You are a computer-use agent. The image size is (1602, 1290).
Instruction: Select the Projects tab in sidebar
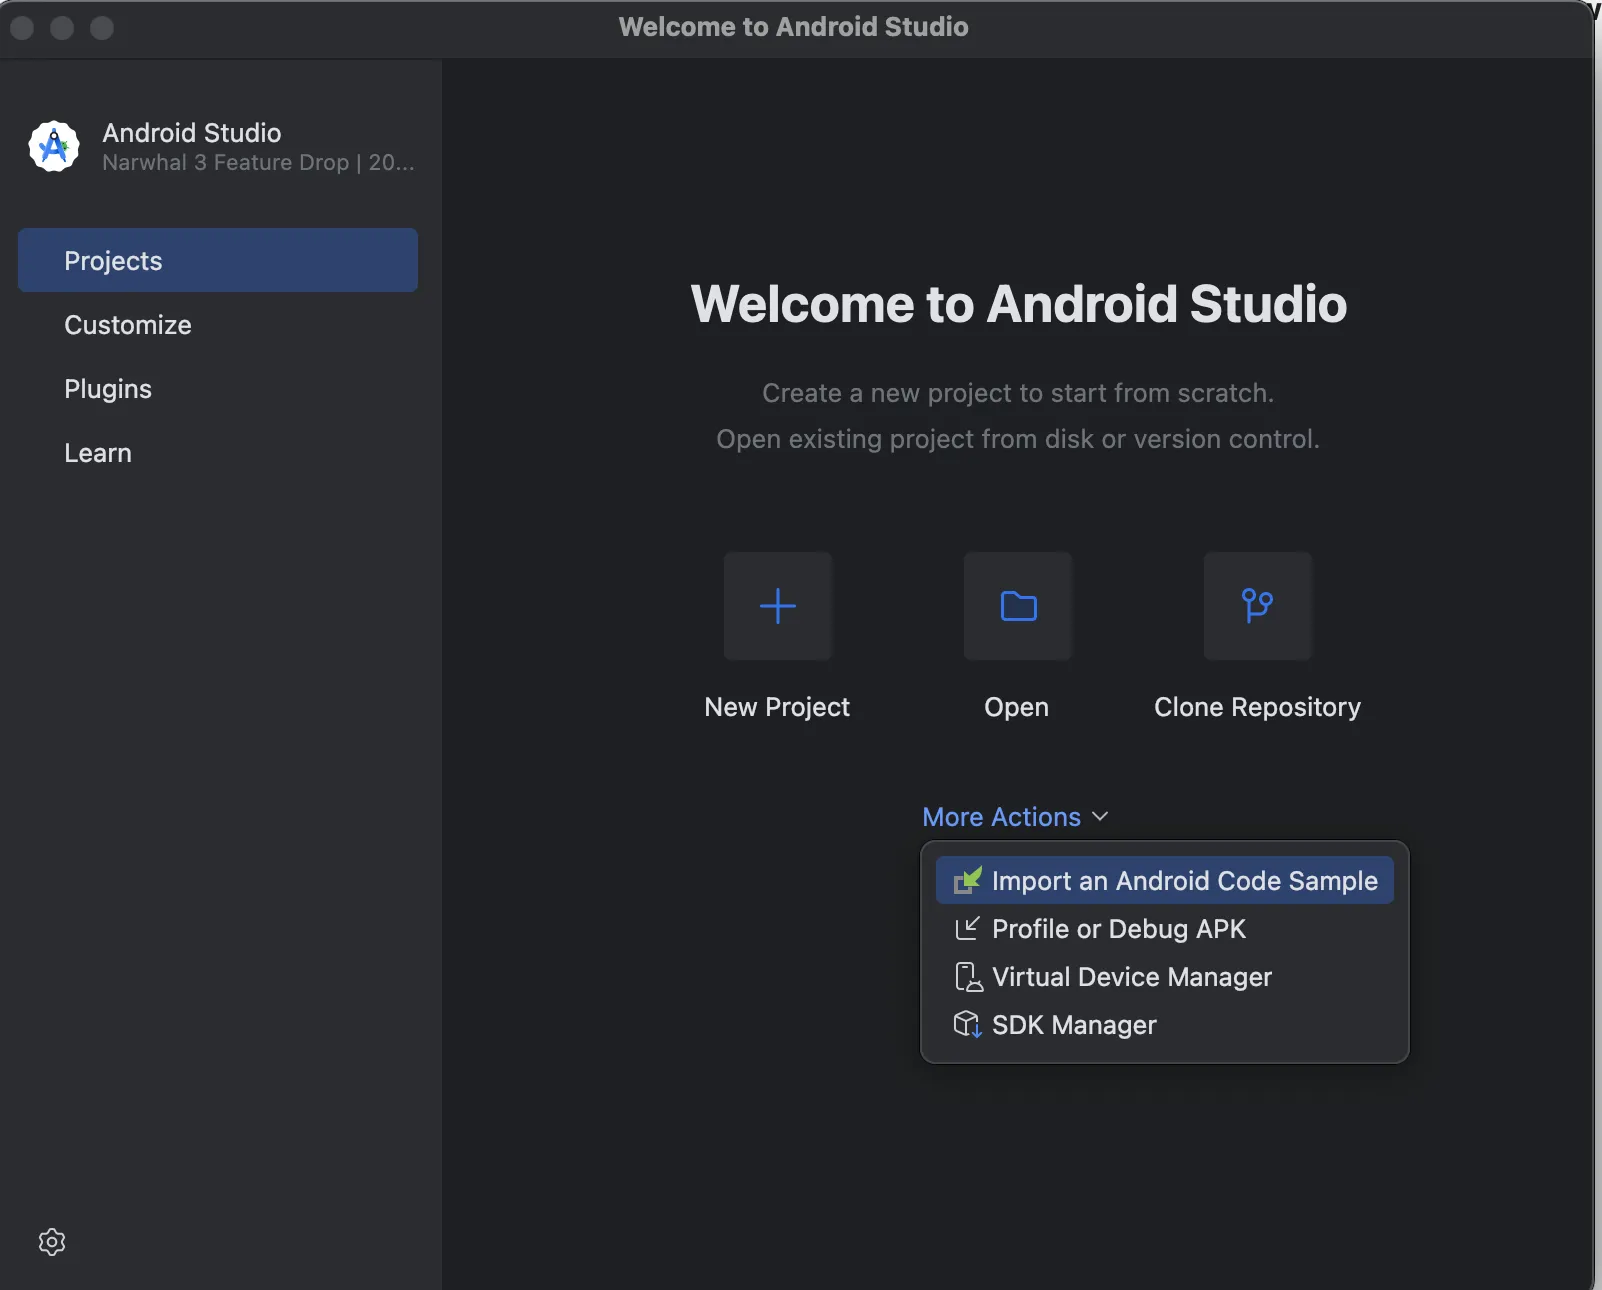(218, 260)
